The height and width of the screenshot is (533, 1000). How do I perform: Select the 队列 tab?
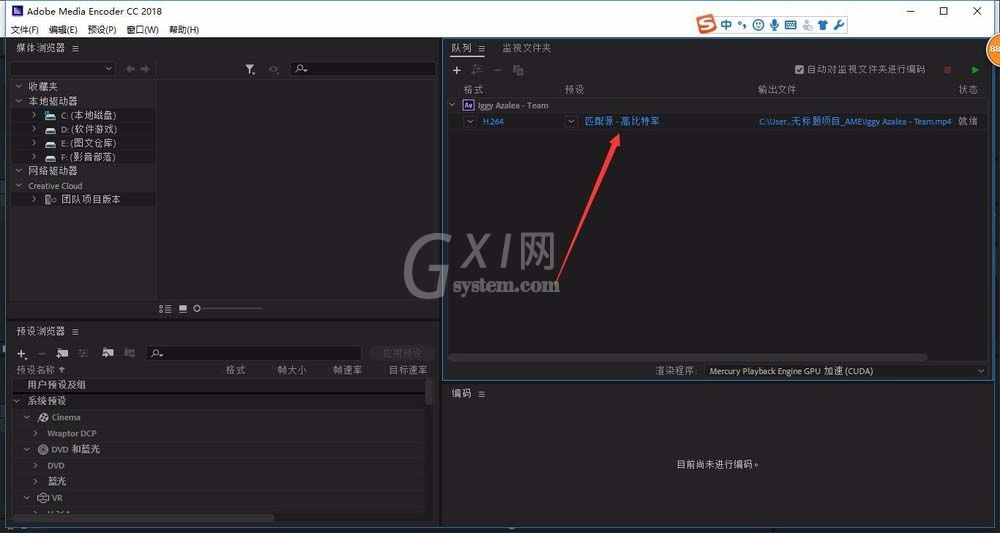(x=462, y=48)
